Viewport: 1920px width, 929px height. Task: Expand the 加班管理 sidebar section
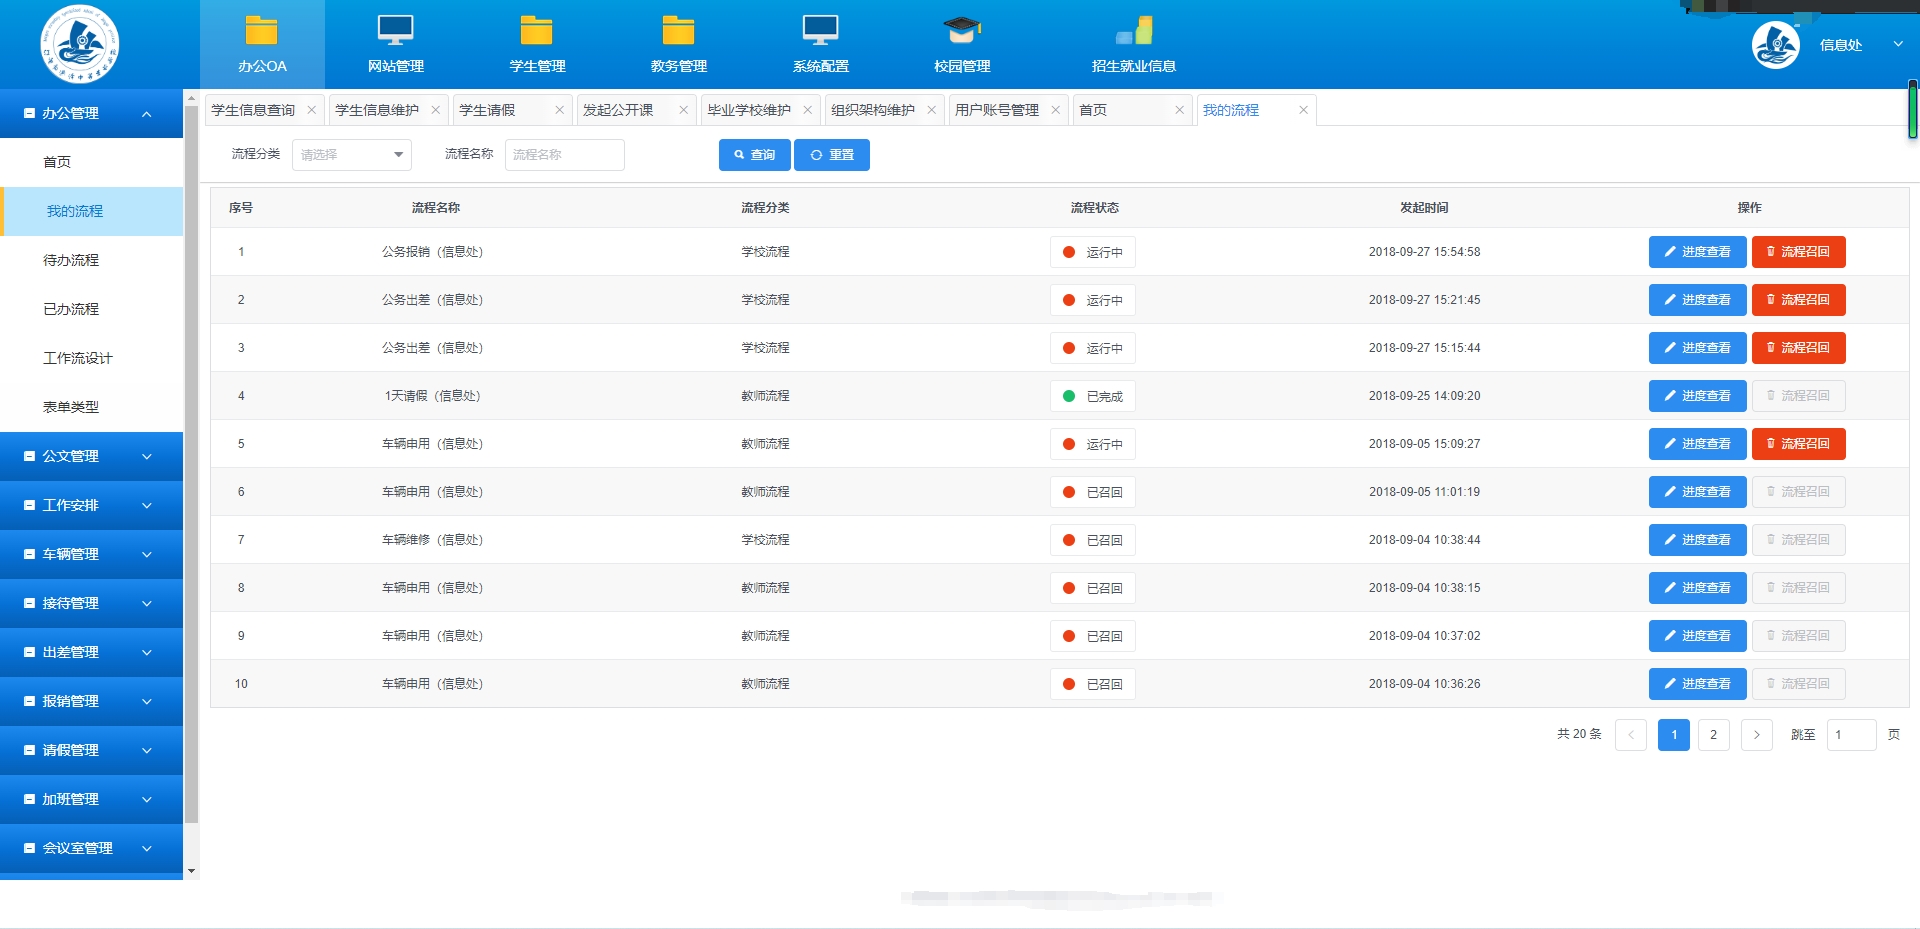91,799
